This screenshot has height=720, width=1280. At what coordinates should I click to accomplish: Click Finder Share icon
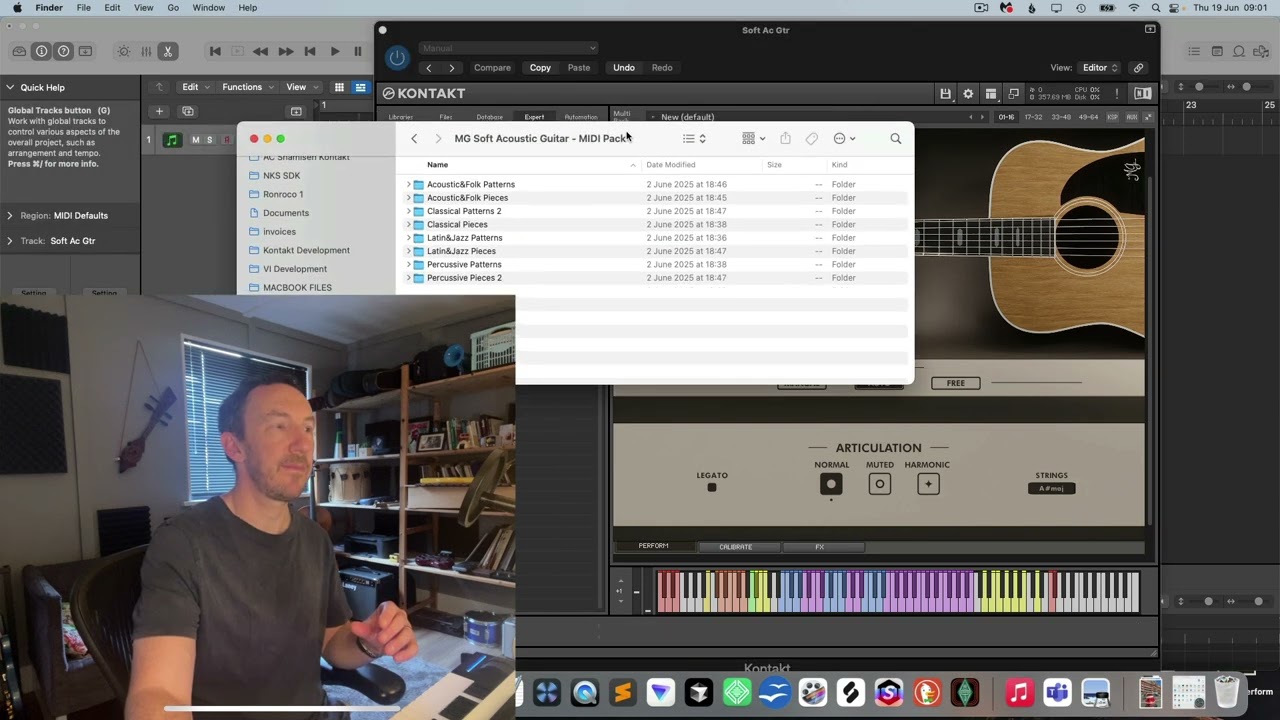[x=785, y=139]
